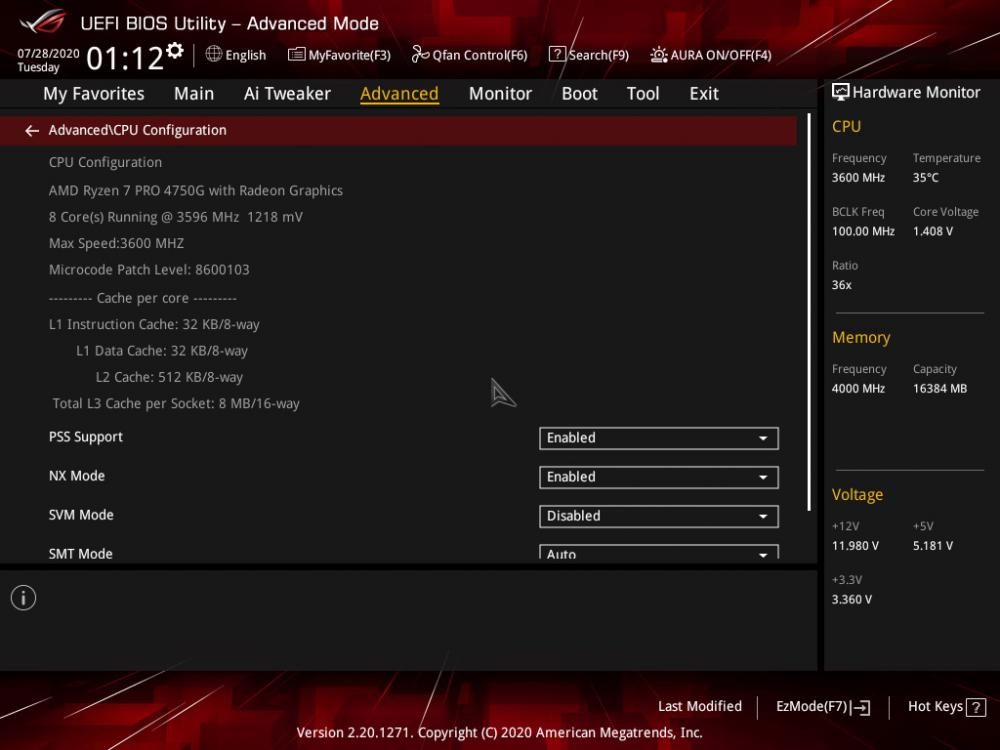Select the SMT Mode label

pyautogui.click(x=80, y=554)
